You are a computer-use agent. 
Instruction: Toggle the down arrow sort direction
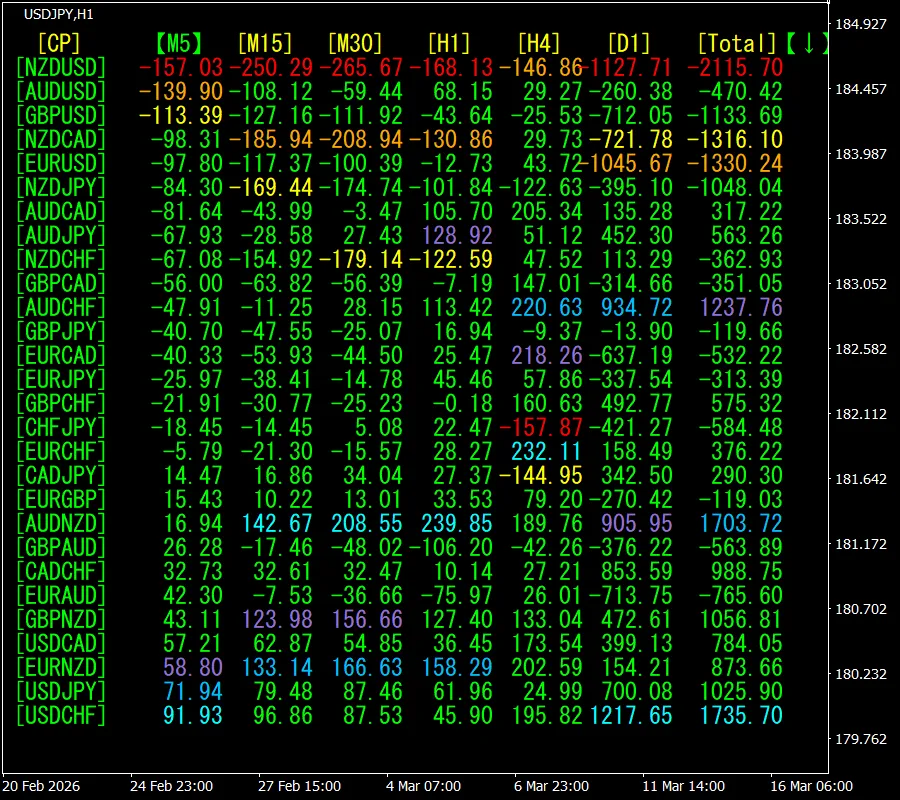coord(807,43)
